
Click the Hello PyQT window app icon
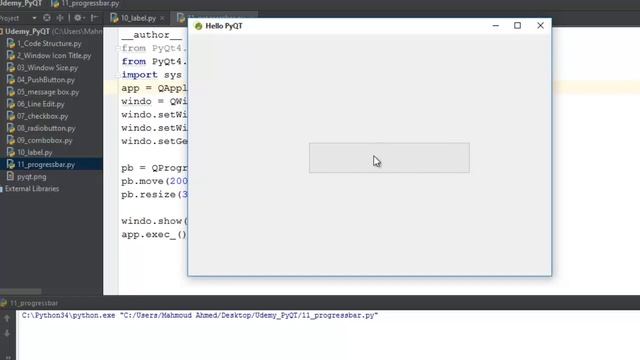point(198,26)
